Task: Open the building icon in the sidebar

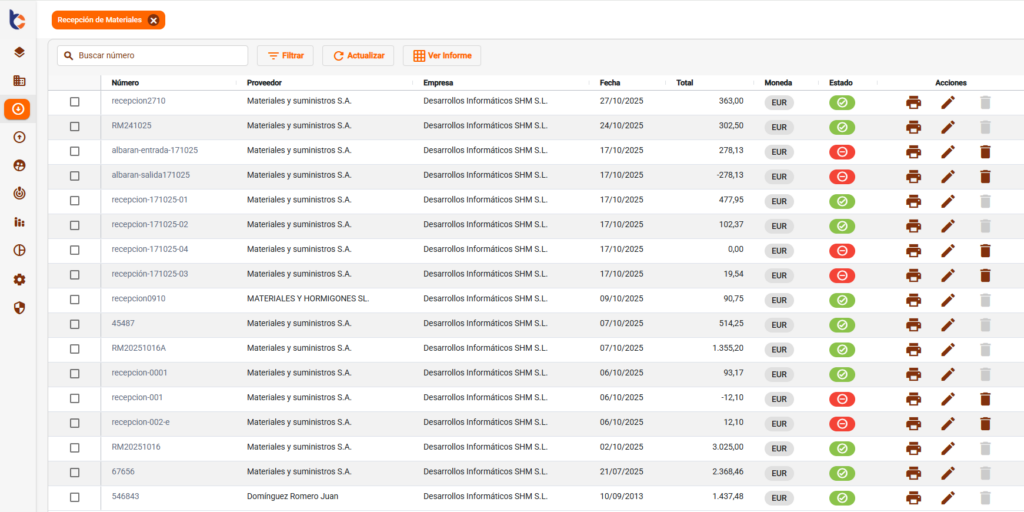Action: [19, 81]
